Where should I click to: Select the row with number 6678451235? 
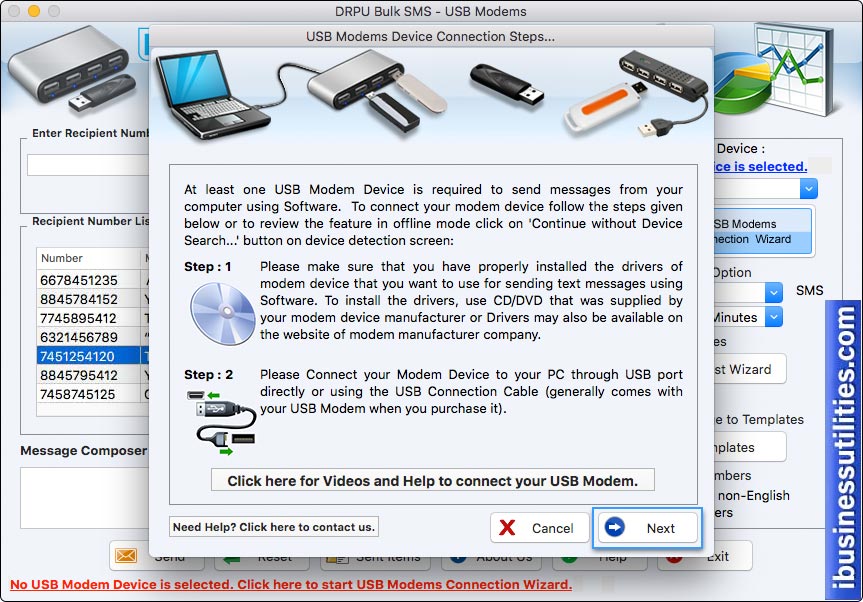pos(93,280)
